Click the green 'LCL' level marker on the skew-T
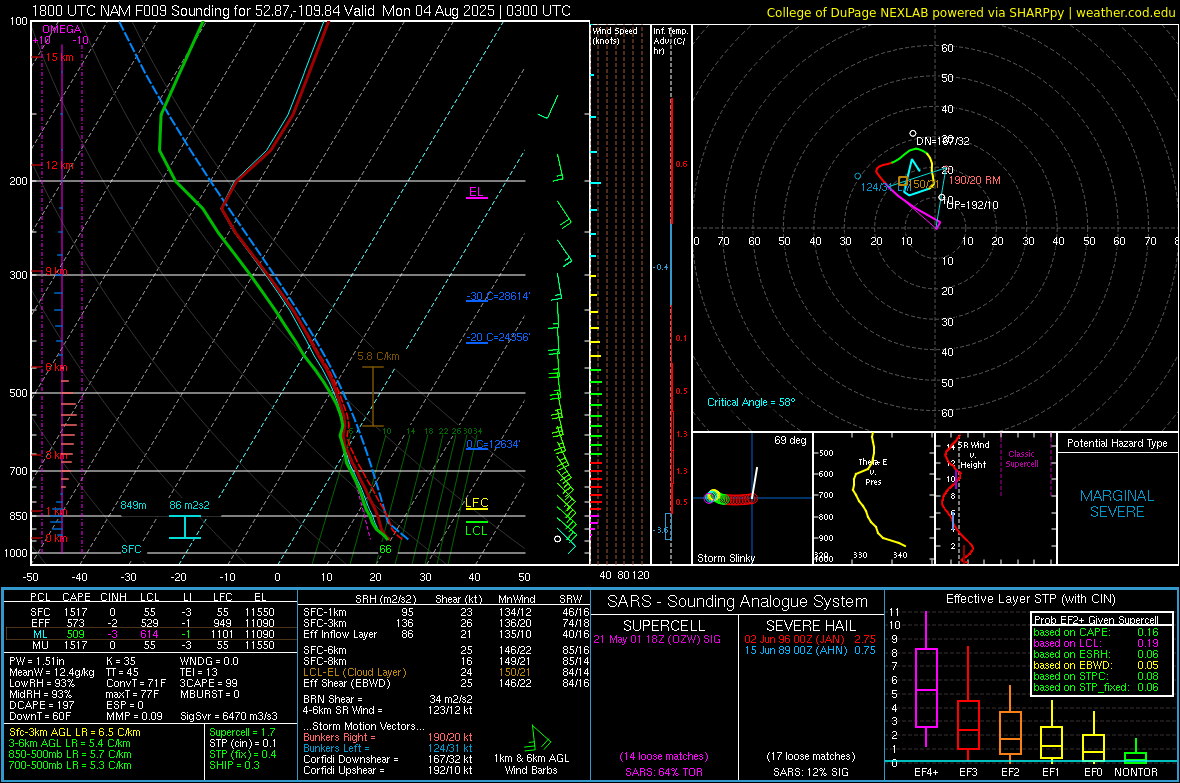The width and height of the screenshot is (1180, 783). coord(476,530)
